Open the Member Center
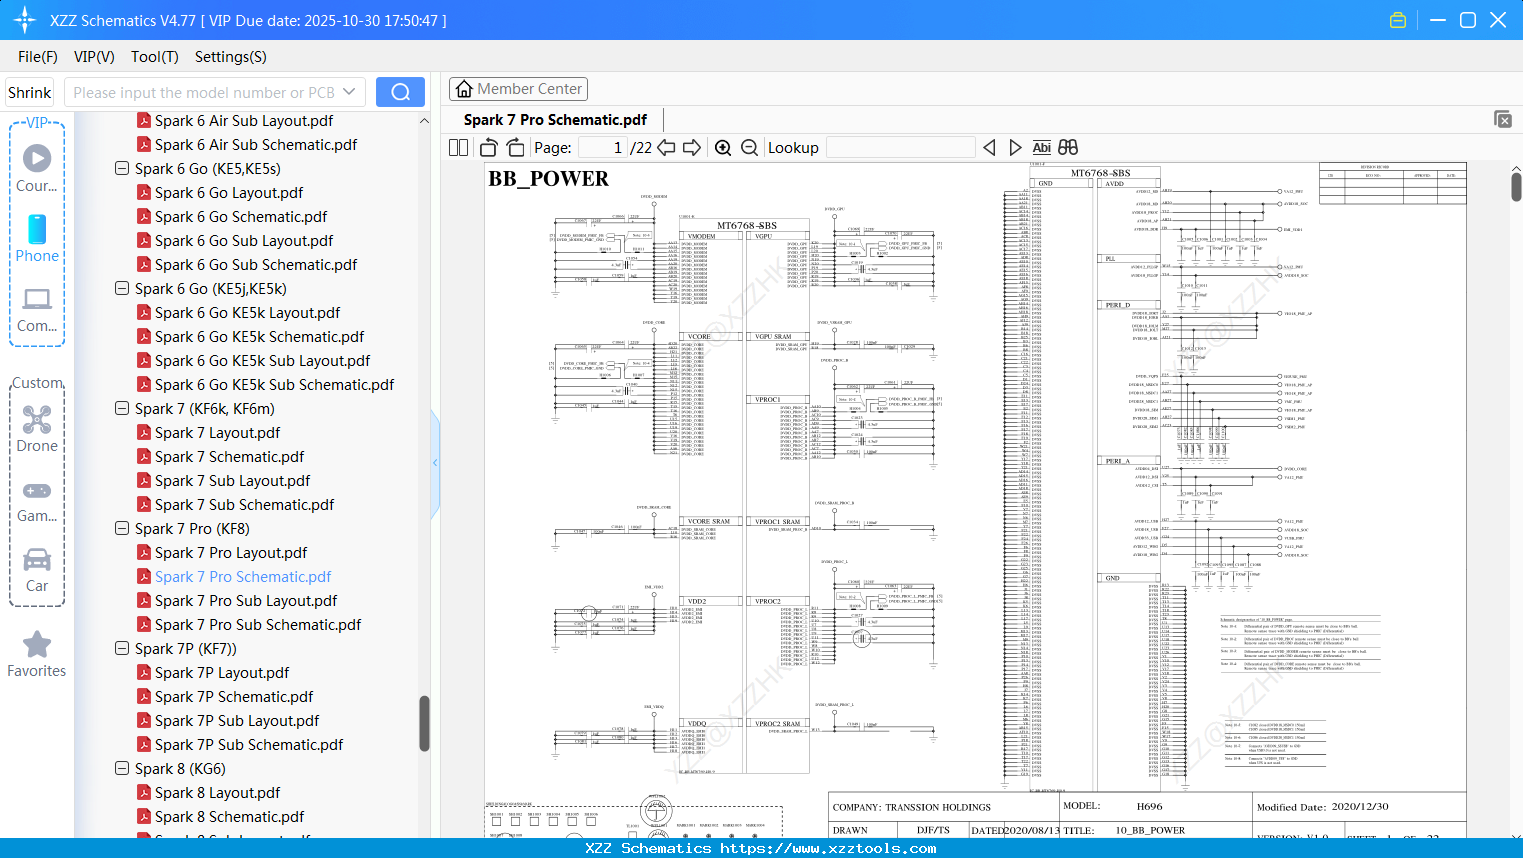 518,88
